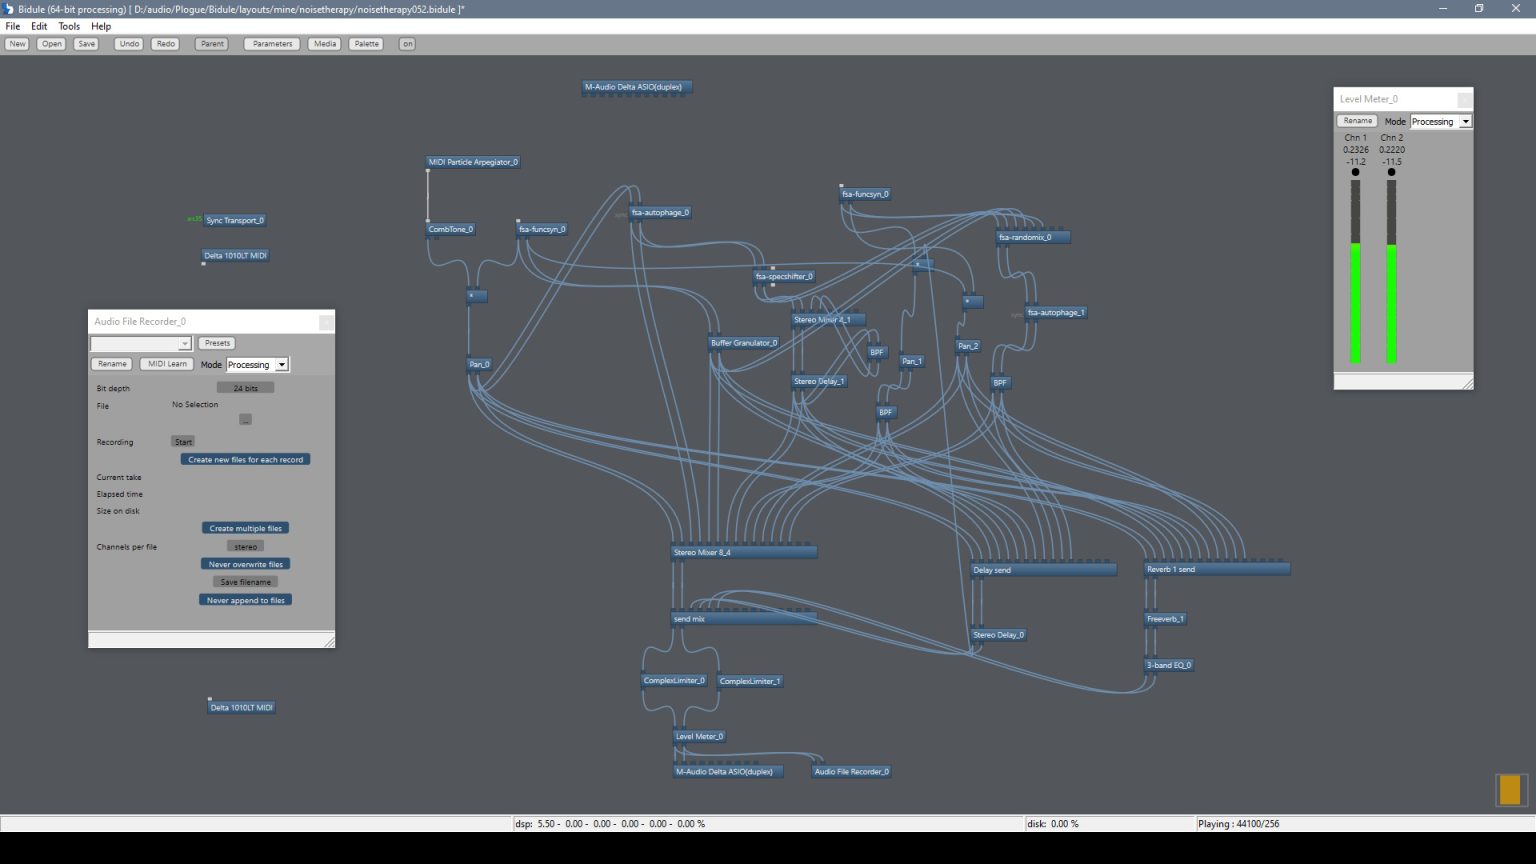Click the Presets button in Audio File Recorder
1536x864 pixels.
tap(216, 343)
